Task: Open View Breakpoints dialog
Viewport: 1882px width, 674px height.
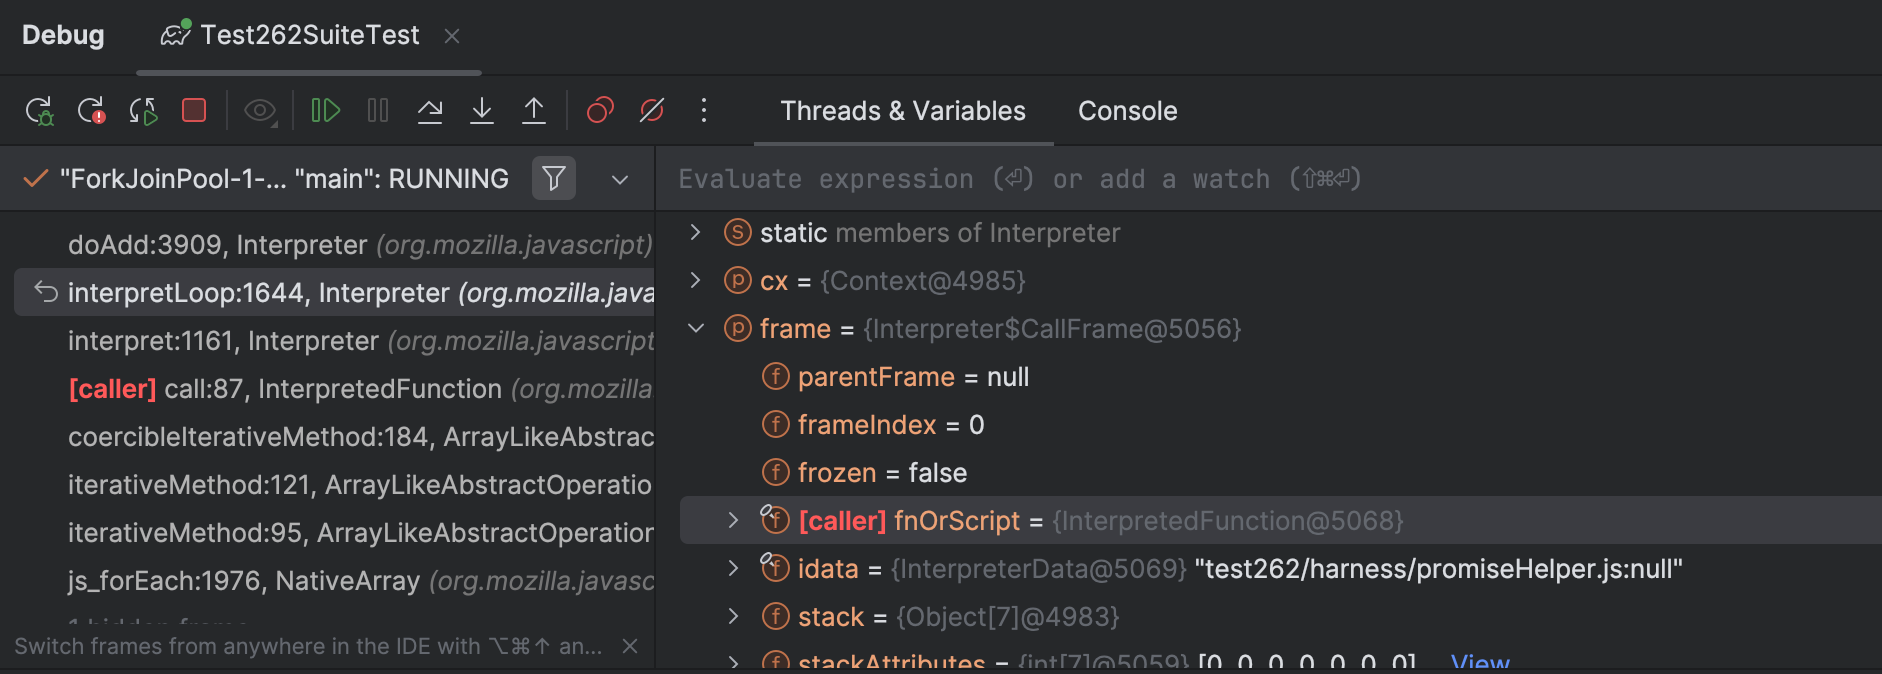Action: [x=600, y=110]
